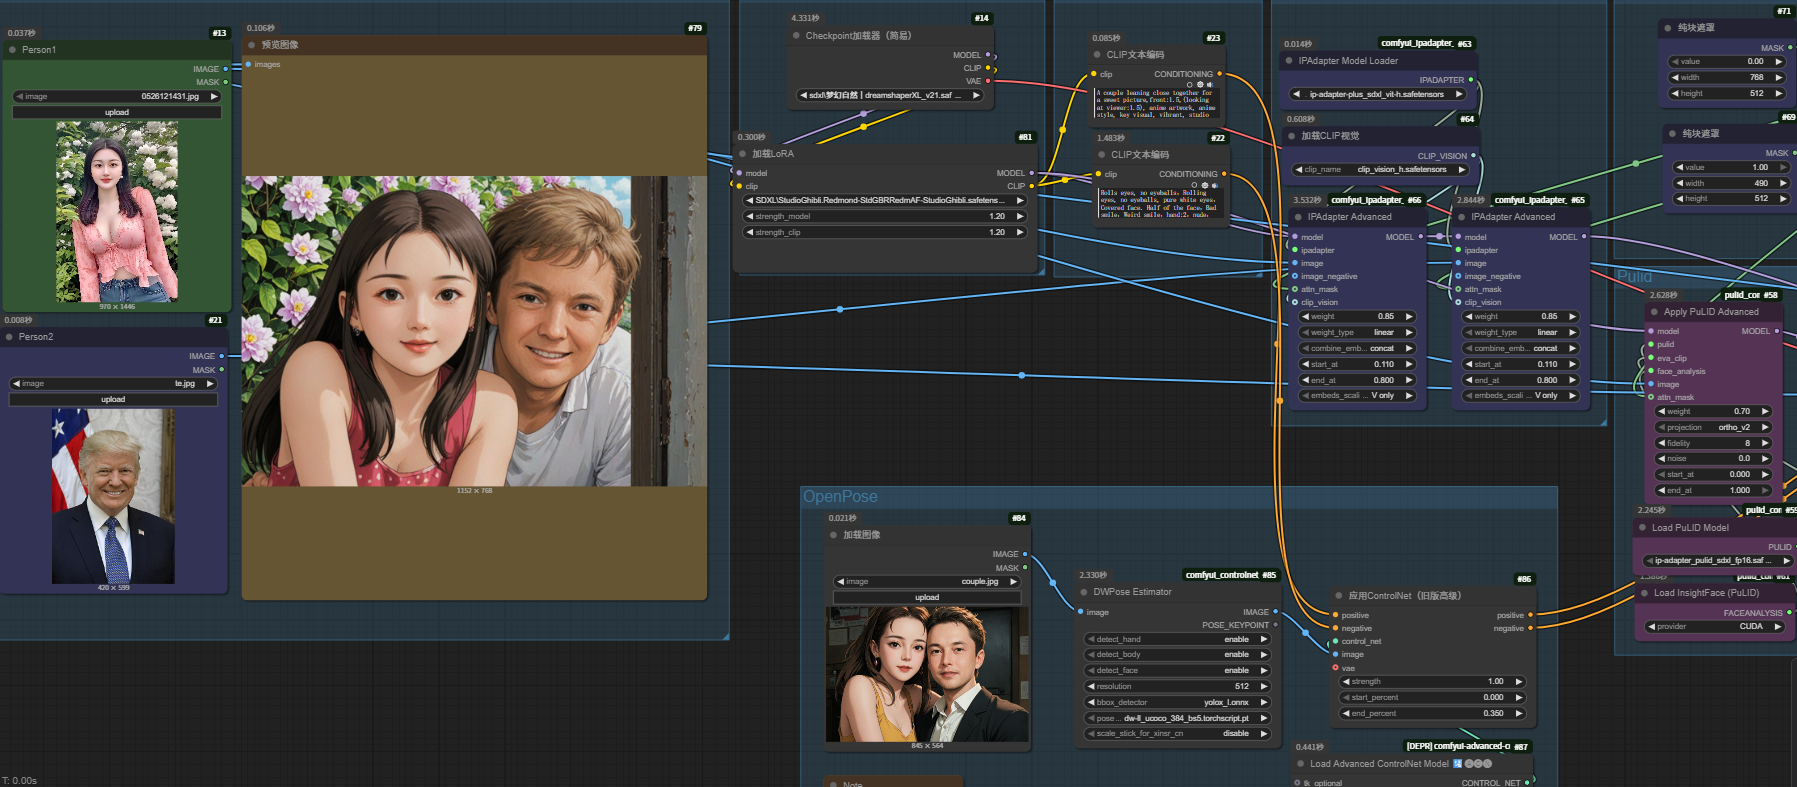Image resolution: width=1797 pixels, height=787 pixels.
Task: Collapse the 加载CLIP视觉 node with its dot
Action: click(x=1291, y=136)
